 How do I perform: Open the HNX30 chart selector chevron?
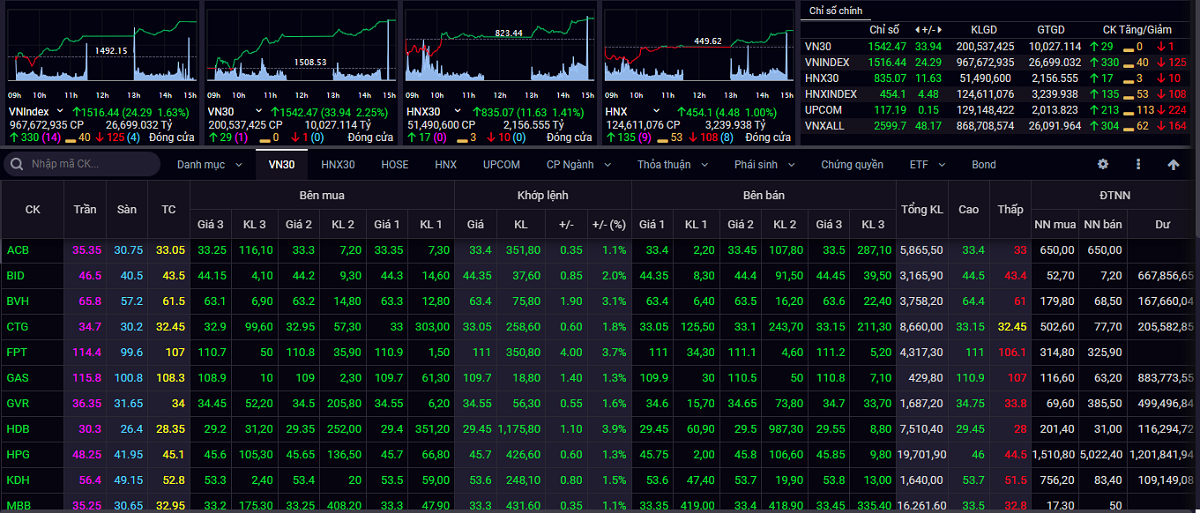(x=455, y=112)
